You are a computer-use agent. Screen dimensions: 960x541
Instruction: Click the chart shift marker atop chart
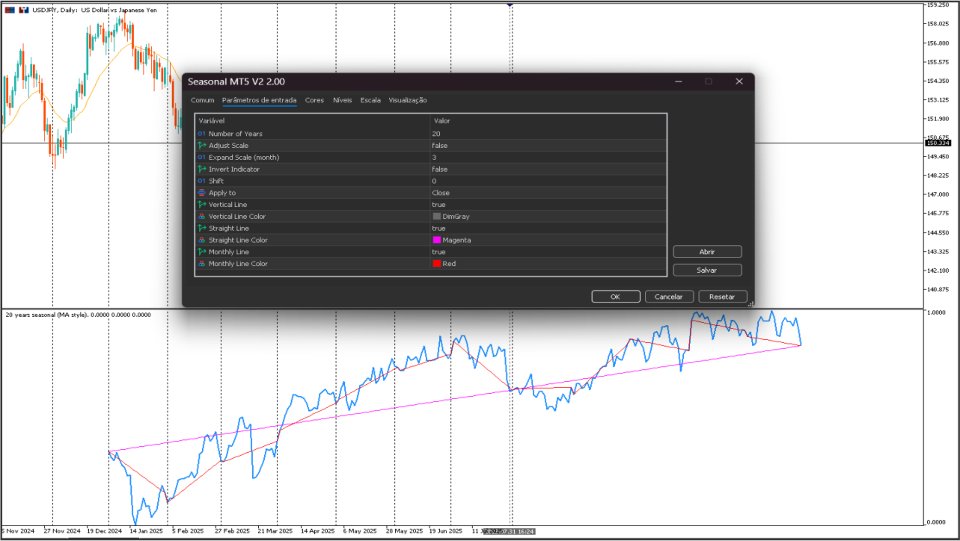click(509, 4)
